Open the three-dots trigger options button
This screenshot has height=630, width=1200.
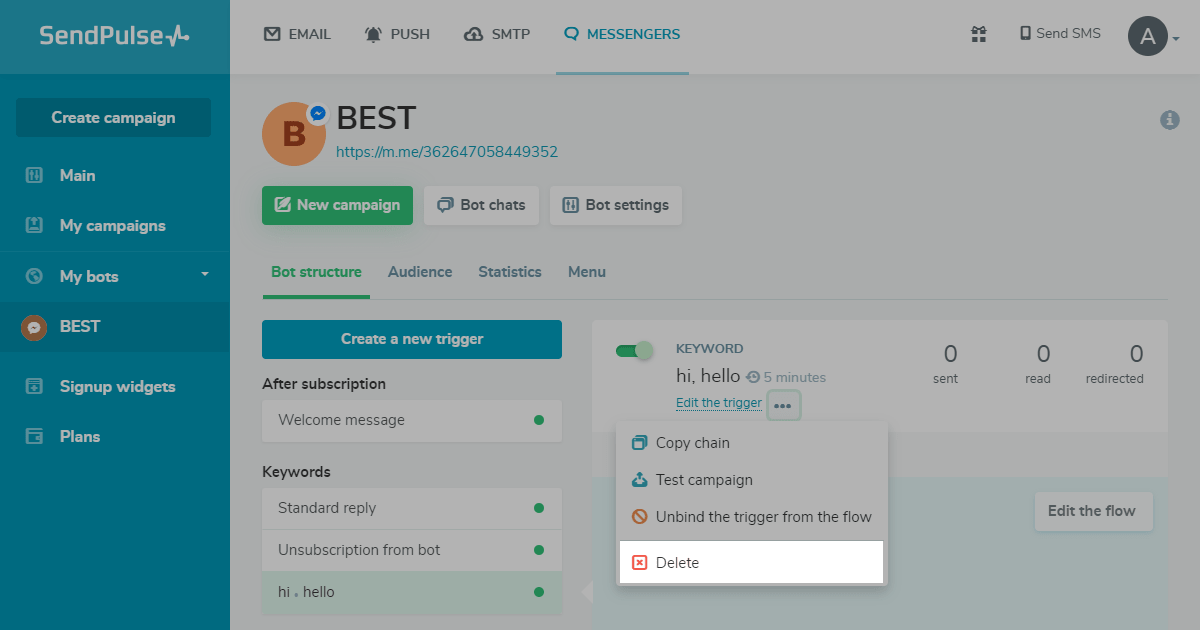tap(783, 405)
